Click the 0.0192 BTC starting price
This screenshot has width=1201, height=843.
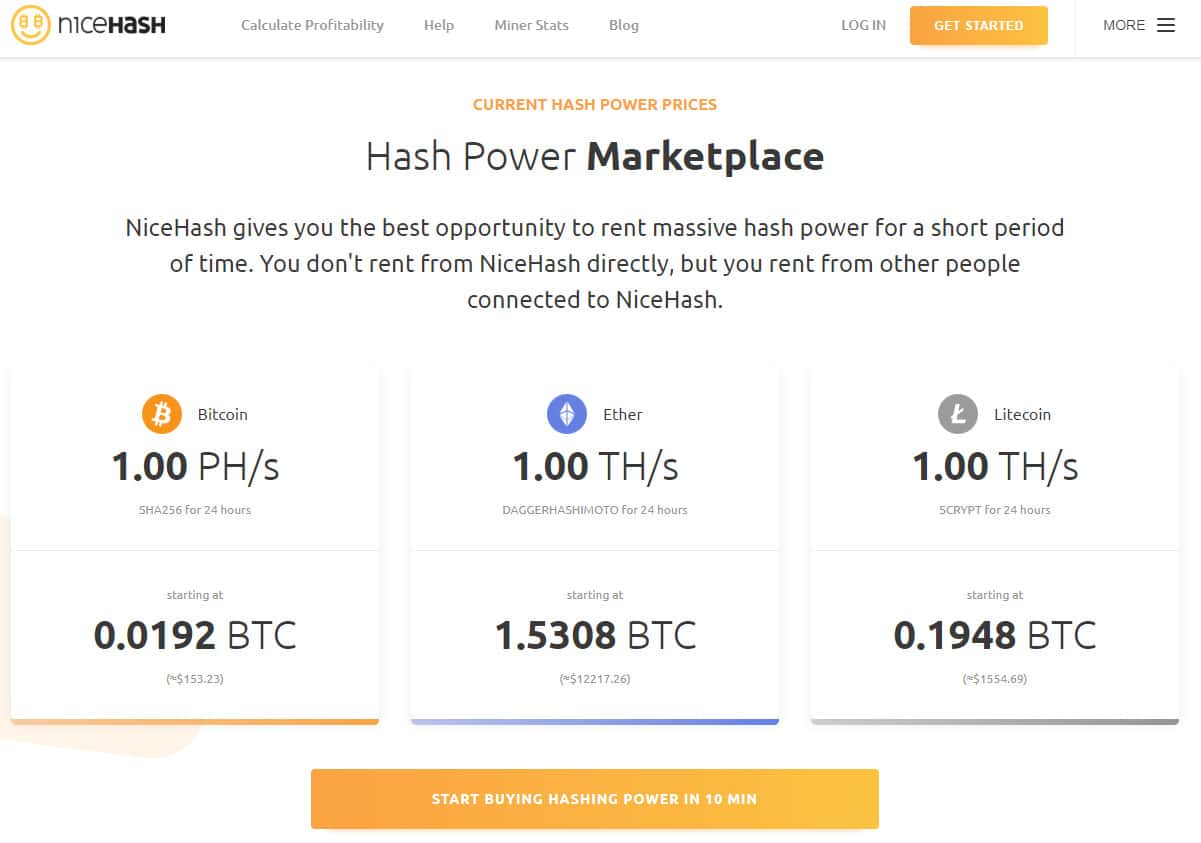click(x=195, y=636)
